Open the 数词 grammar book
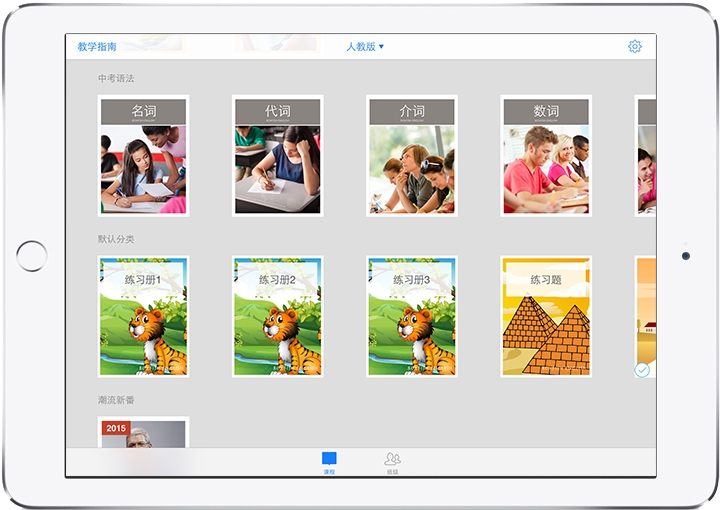 pyautogui.click(x=546, y=156)
